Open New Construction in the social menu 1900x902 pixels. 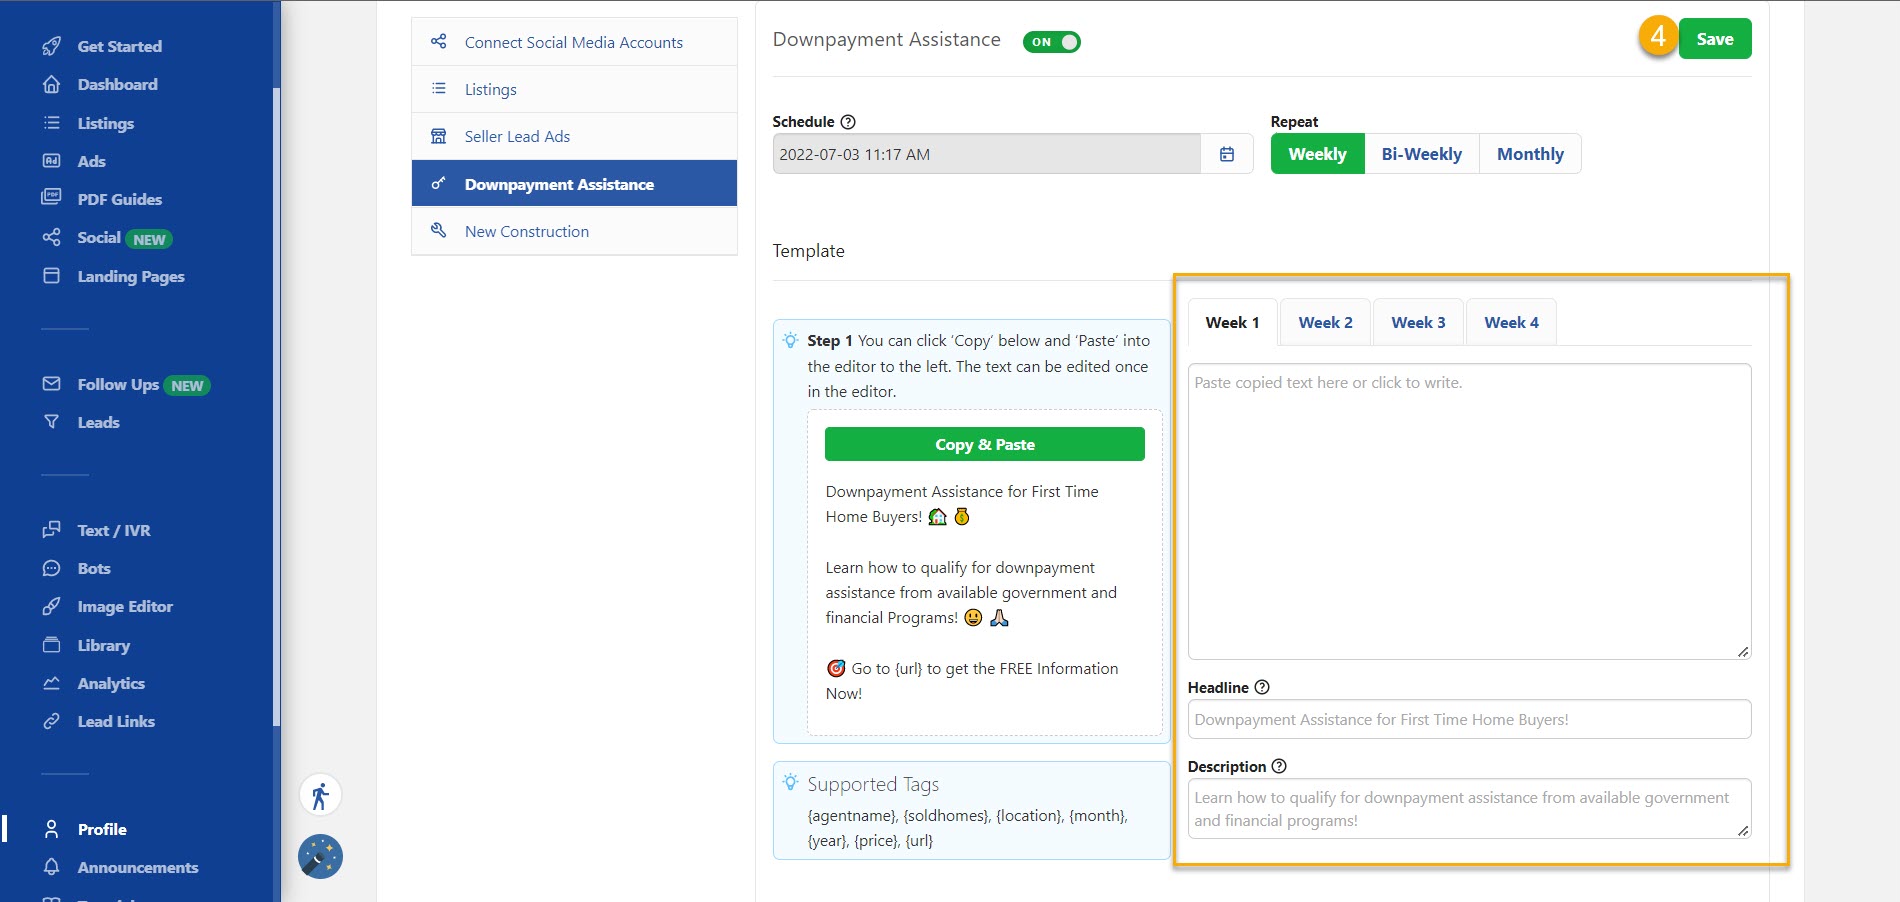pyautogui.click(x=526, y=232)
